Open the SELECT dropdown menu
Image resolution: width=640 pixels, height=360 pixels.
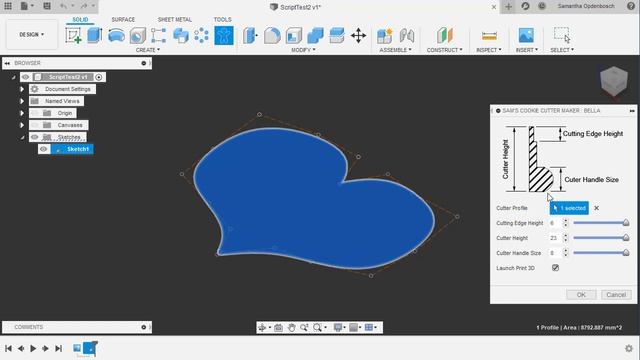click(562, 50)
